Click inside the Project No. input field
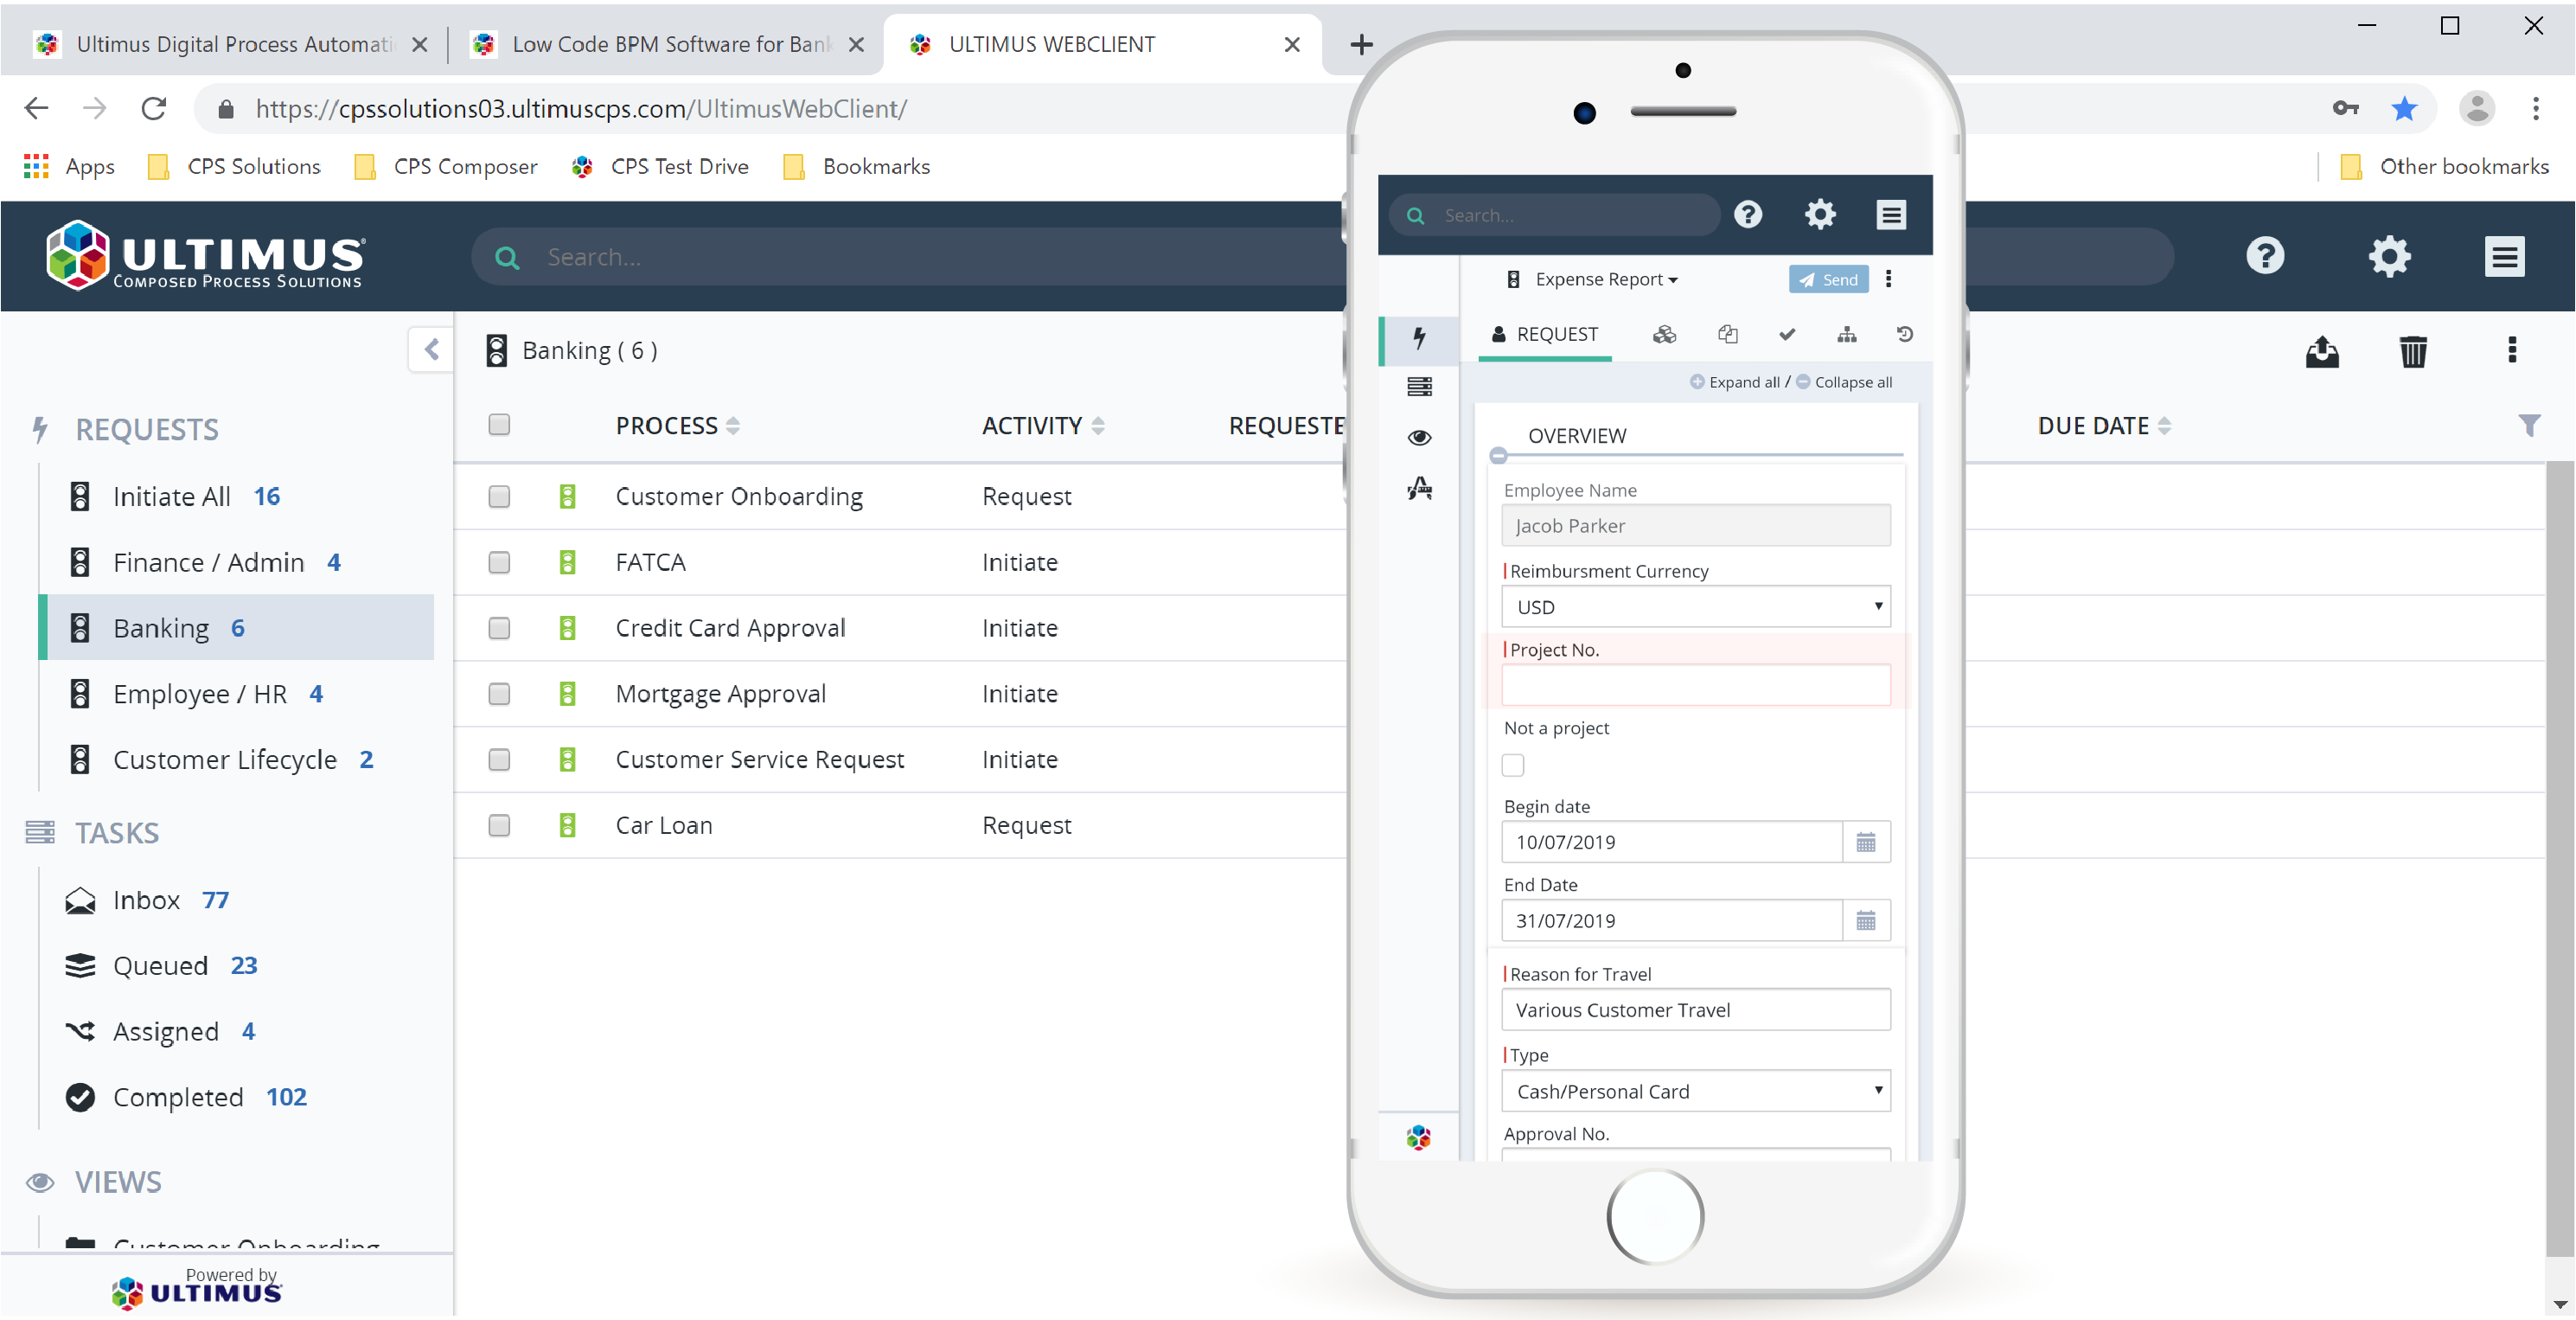The width and height of the screenshot is (2576, 1320). click(x=1694, y=686)
